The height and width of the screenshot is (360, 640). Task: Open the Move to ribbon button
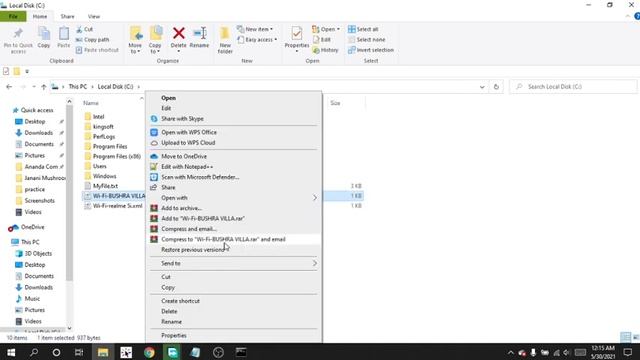136,40
